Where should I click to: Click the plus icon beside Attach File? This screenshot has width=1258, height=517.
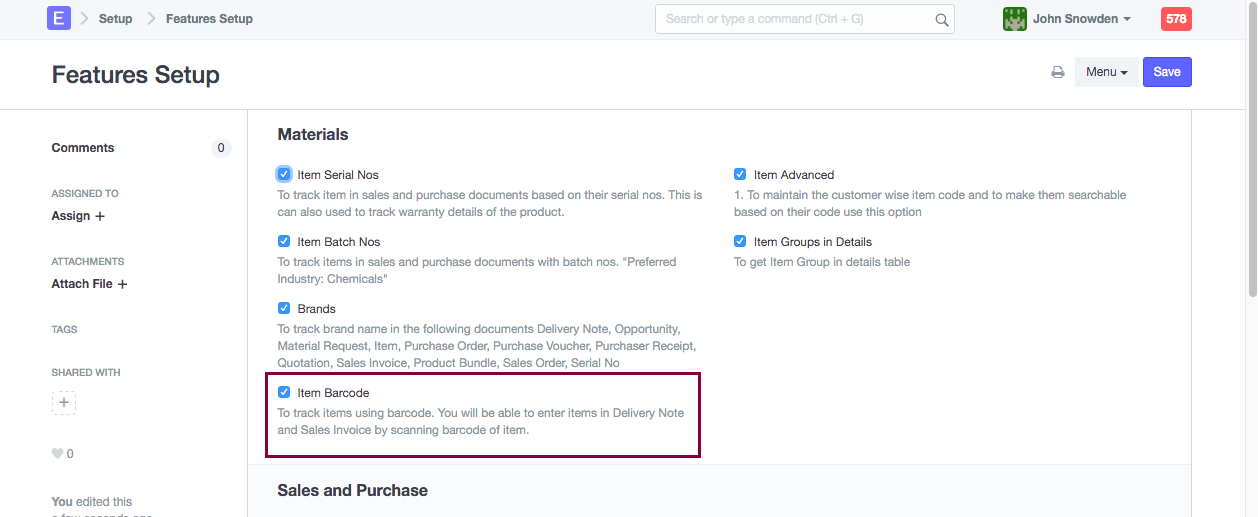point(122,284)
